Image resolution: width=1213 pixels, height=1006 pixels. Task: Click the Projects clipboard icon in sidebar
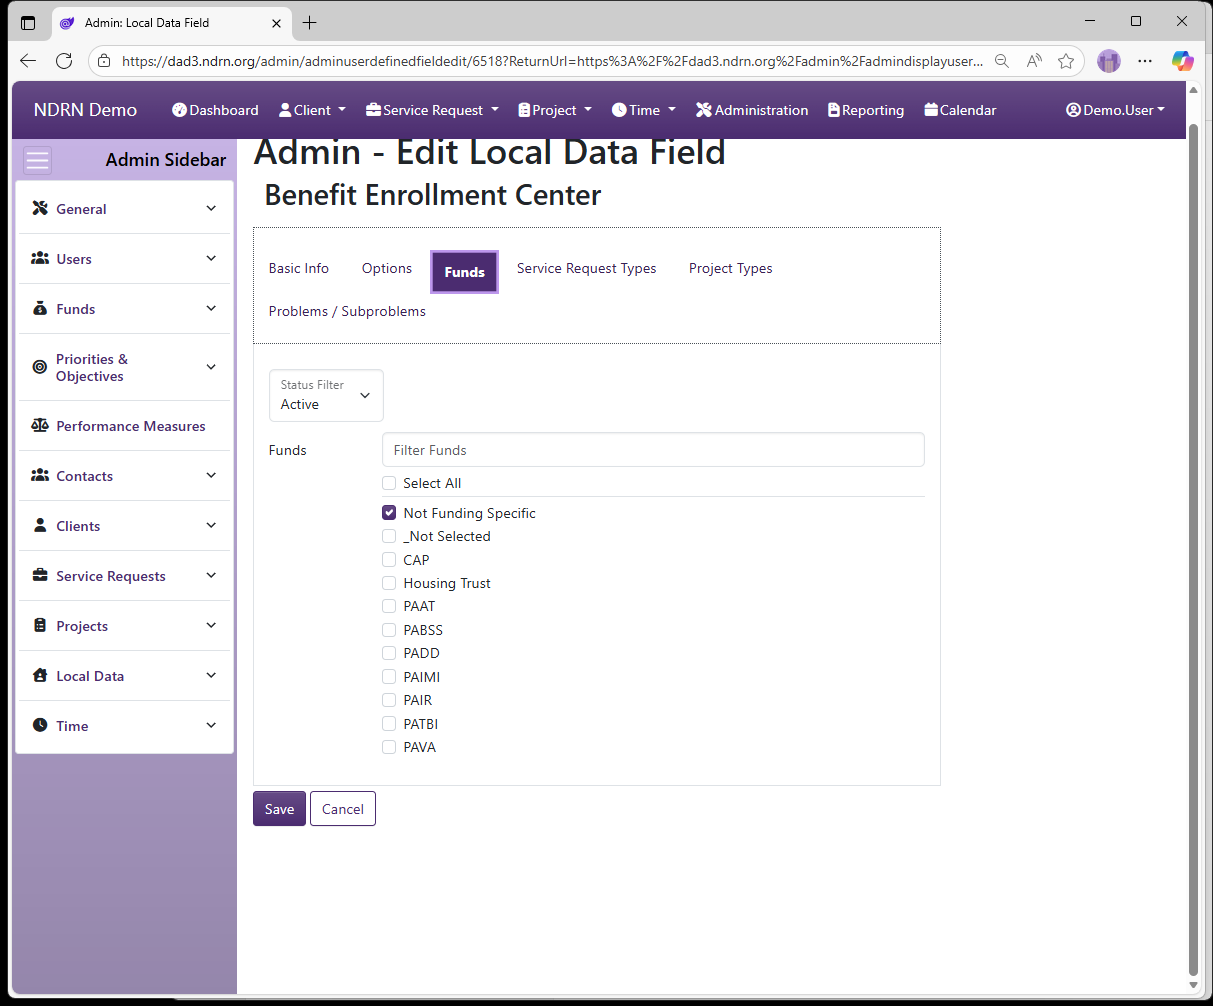[40, 625]
